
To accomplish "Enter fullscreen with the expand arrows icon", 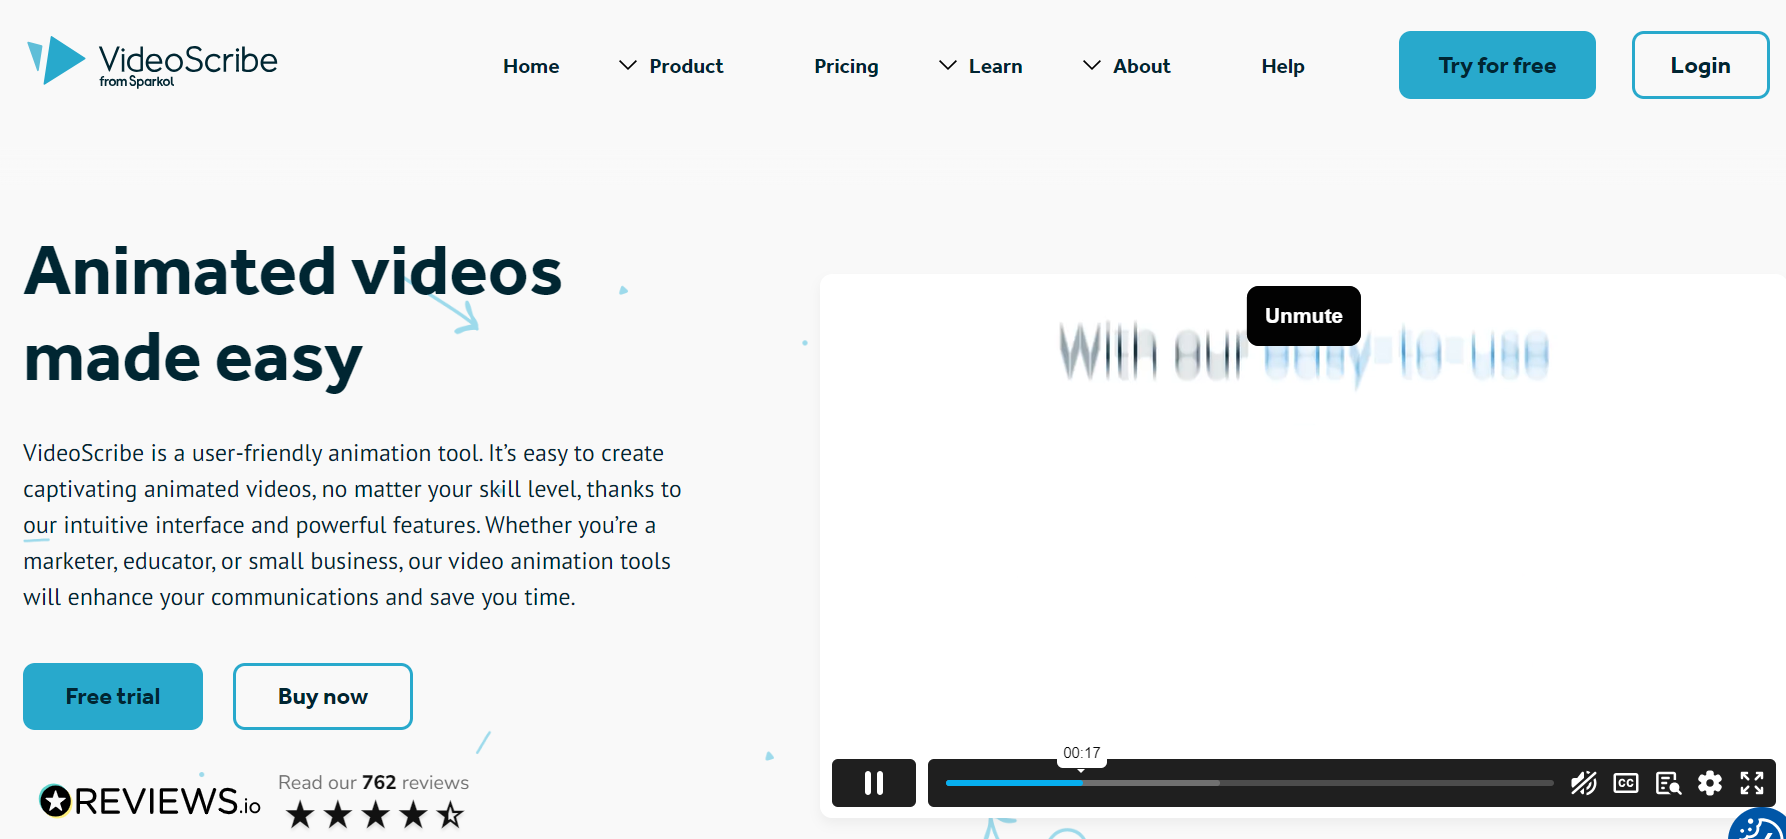I will click(1752, 783).
